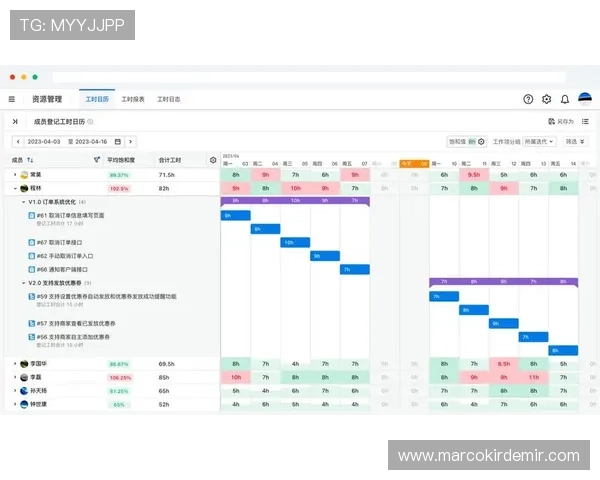Select the blue 10h bar for task #67
Screen dimensions: 600x480
pos(295,242)
